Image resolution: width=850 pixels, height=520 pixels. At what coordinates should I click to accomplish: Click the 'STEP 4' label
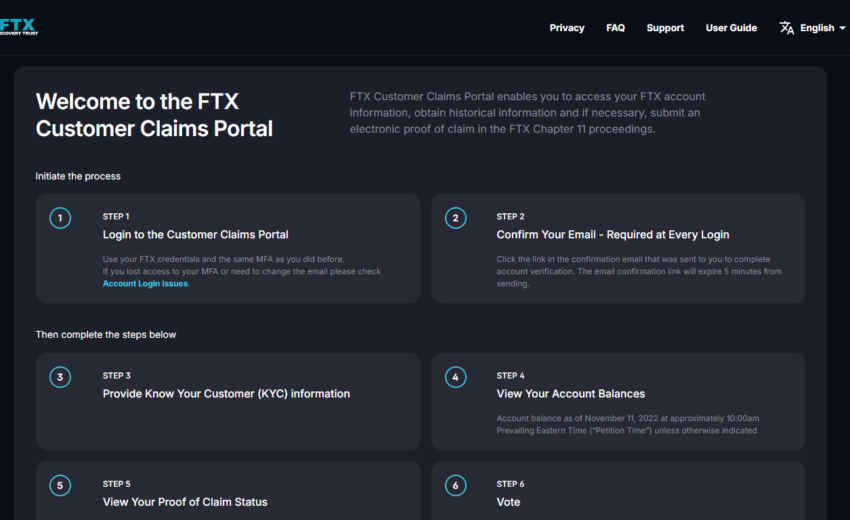(510, 375)
